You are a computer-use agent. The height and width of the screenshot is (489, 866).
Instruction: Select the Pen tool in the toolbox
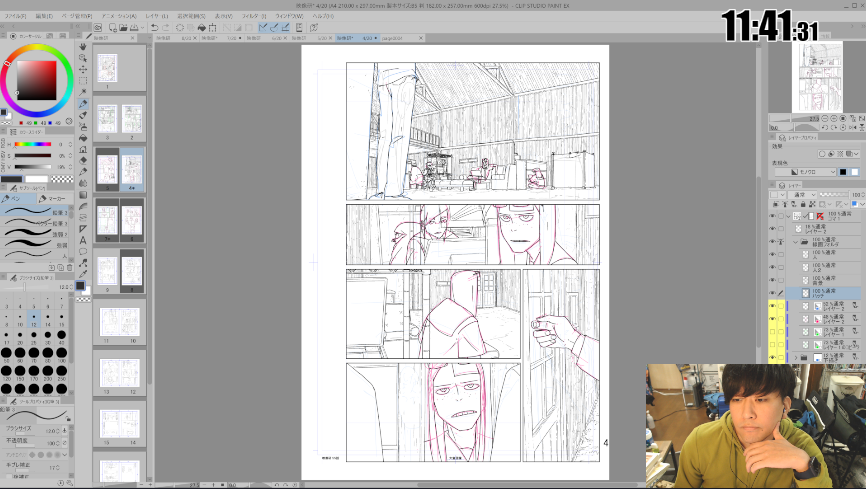pyautogui.click(x=83, y=104)
